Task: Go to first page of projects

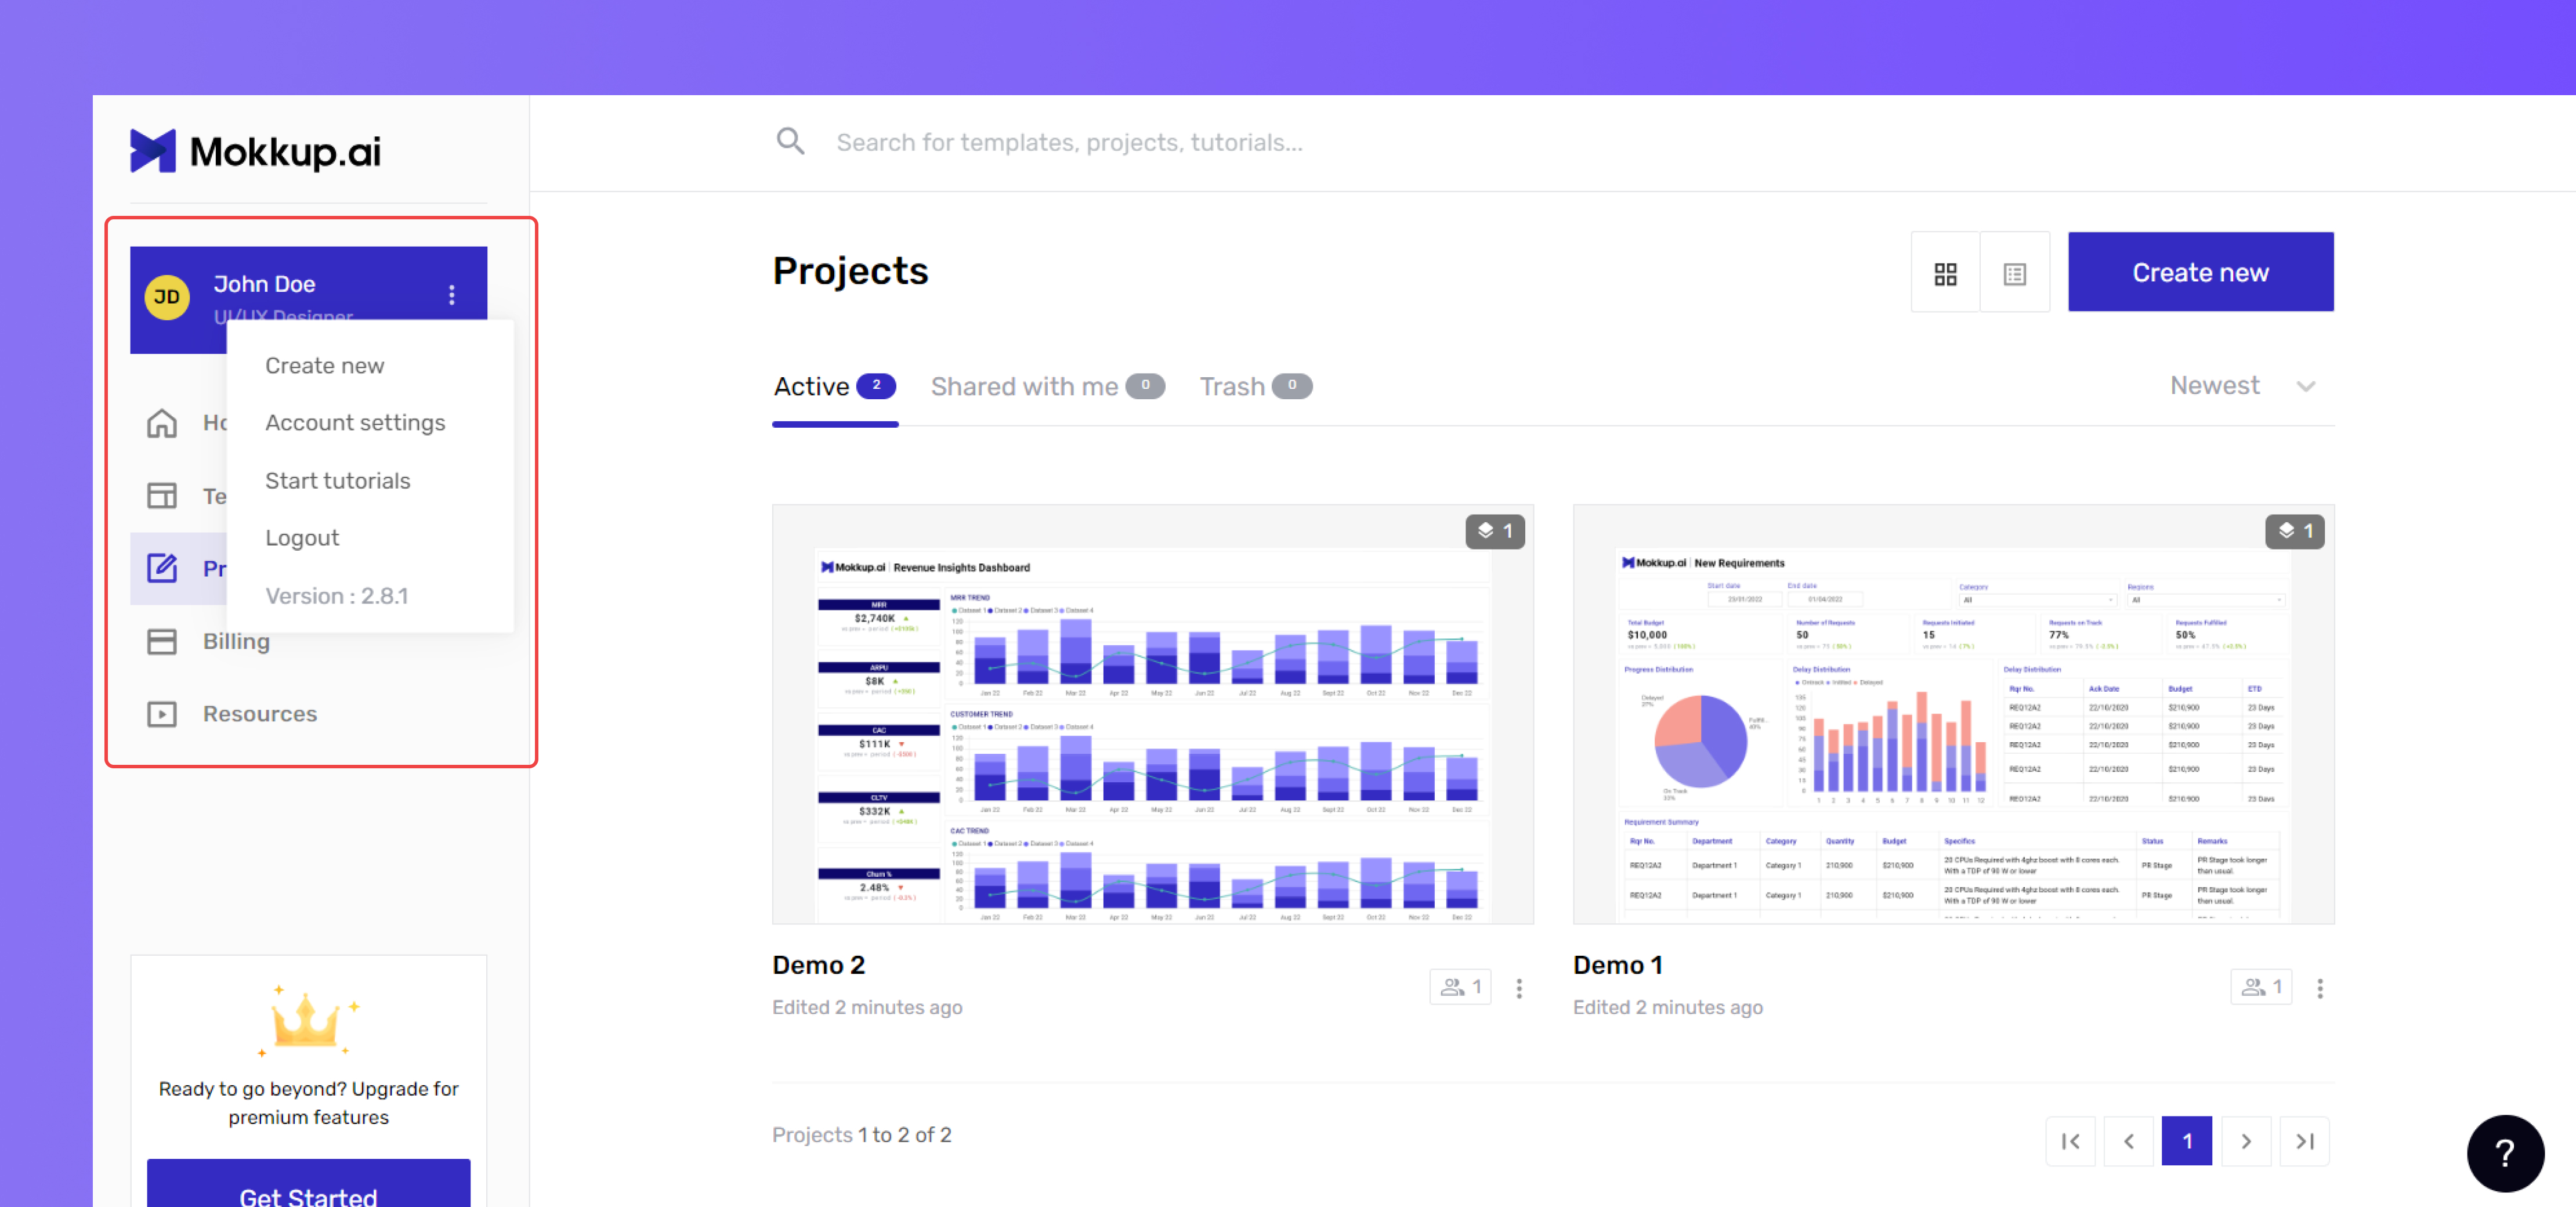Action: point(2070,1141)
